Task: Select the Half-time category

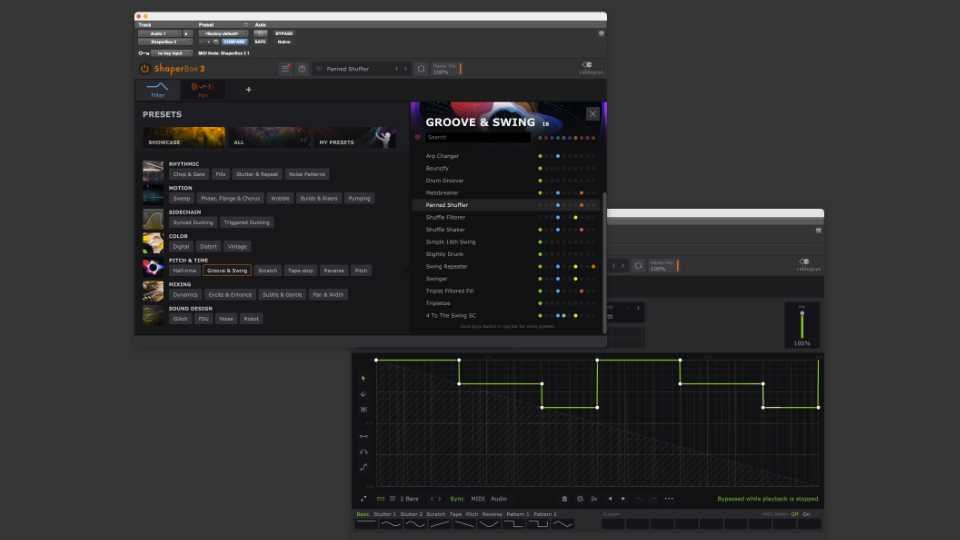Action: 184,271
